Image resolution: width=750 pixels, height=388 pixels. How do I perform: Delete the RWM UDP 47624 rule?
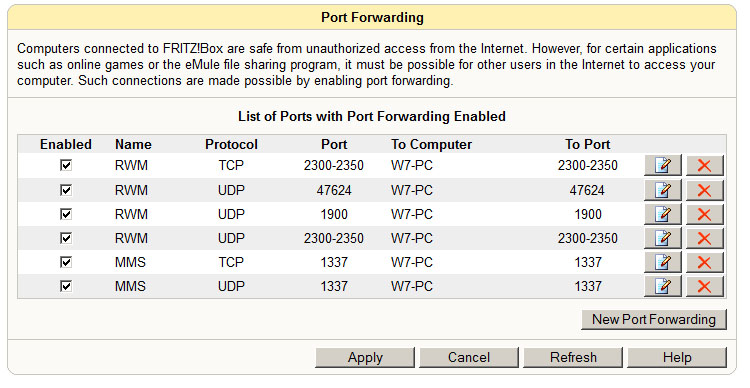pos(704,190)
